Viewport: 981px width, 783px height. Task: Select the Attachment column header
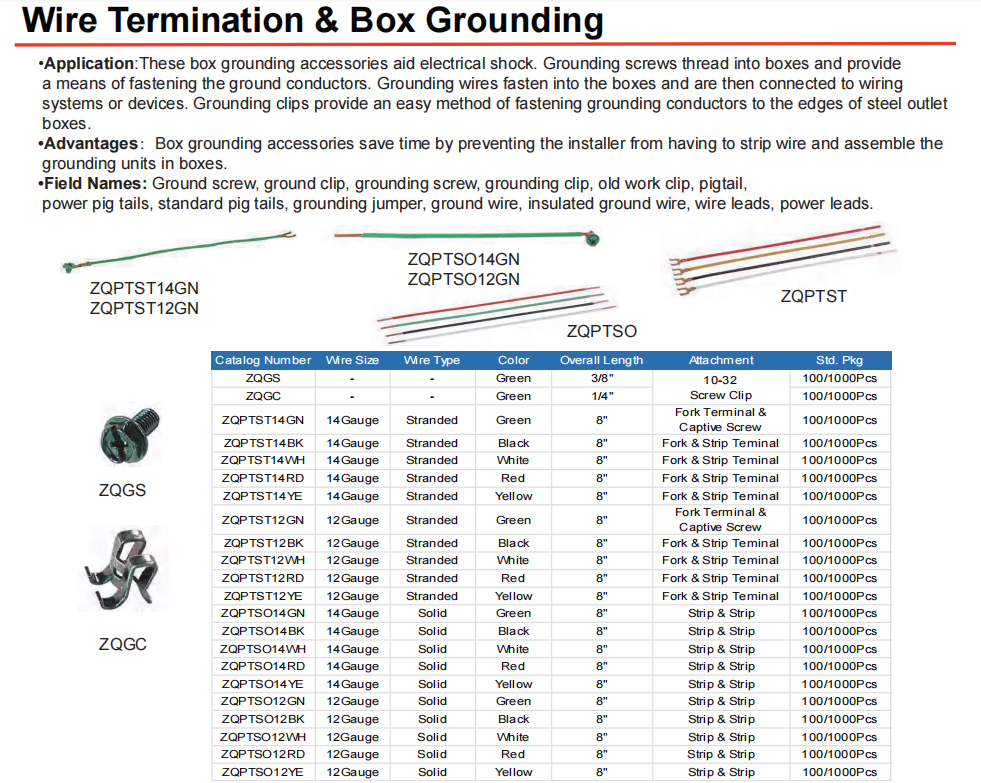pyautogui.click(x=721, y=360)
